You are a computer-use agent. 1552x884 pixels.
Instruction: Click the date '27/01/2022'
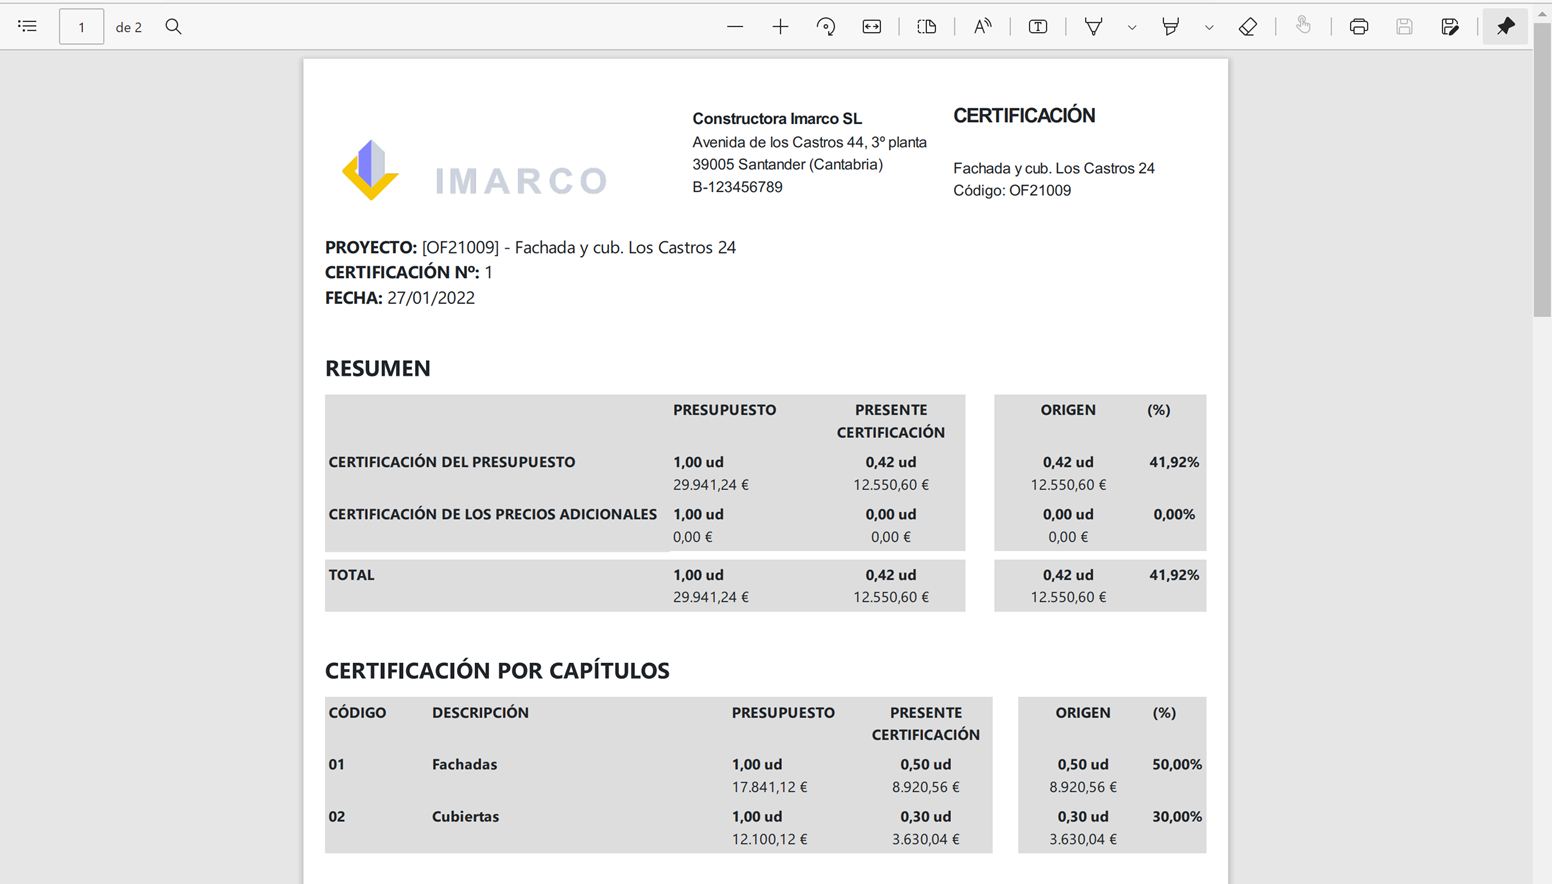point(431,298)
